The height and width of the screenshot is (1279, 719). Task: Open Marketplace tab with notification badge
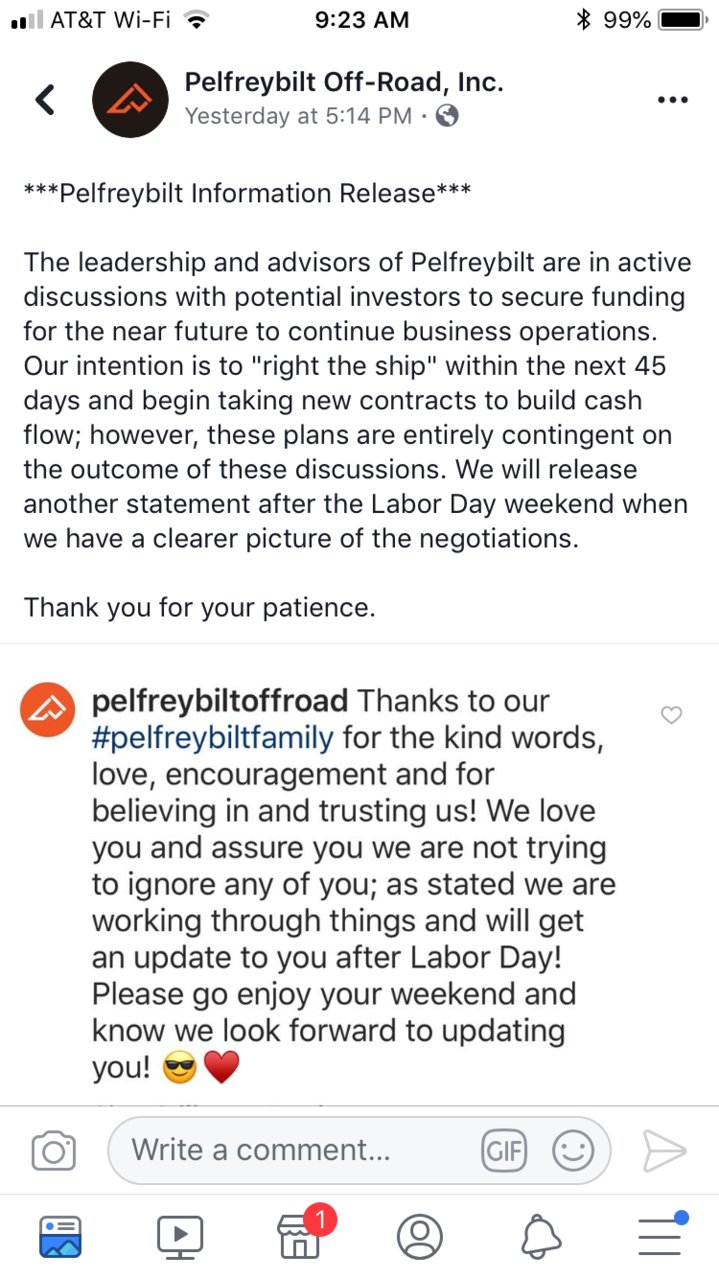(x=300, y=1234)
